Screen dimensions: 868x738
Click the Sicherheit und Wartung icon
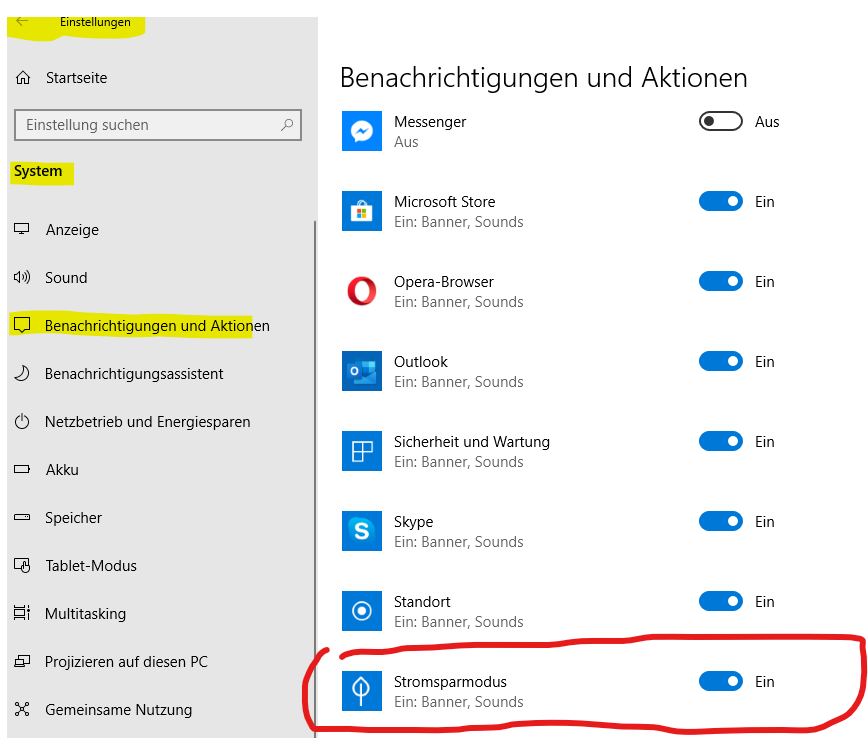[361, 451]
